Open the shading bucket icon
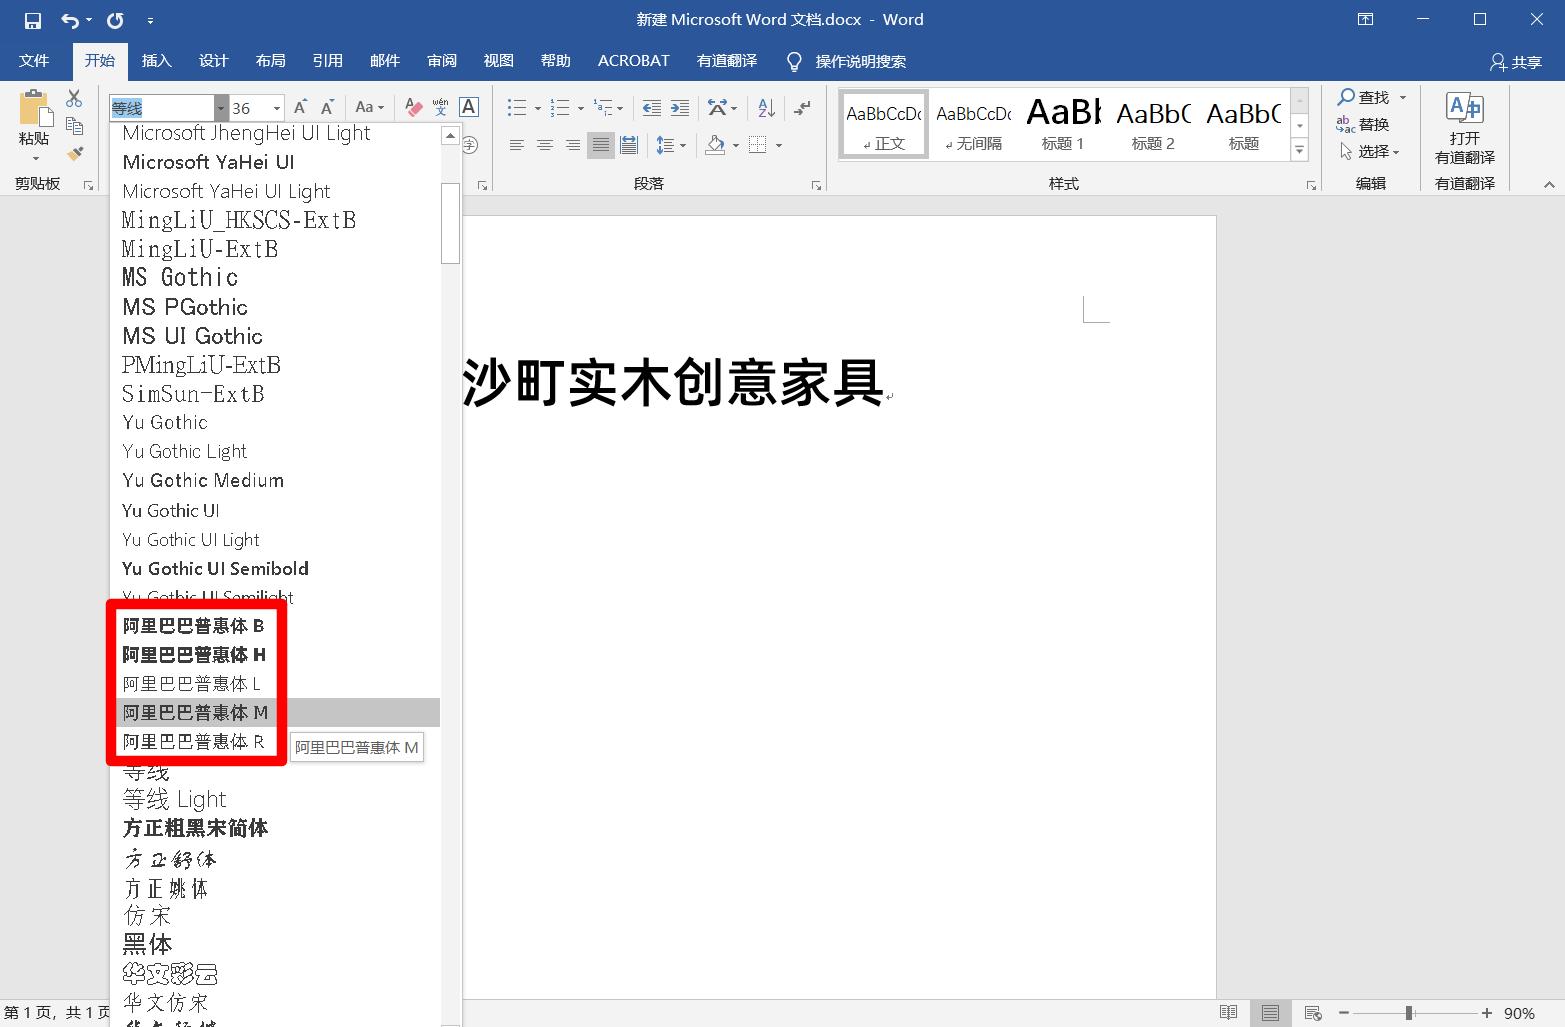 (714, 145)
